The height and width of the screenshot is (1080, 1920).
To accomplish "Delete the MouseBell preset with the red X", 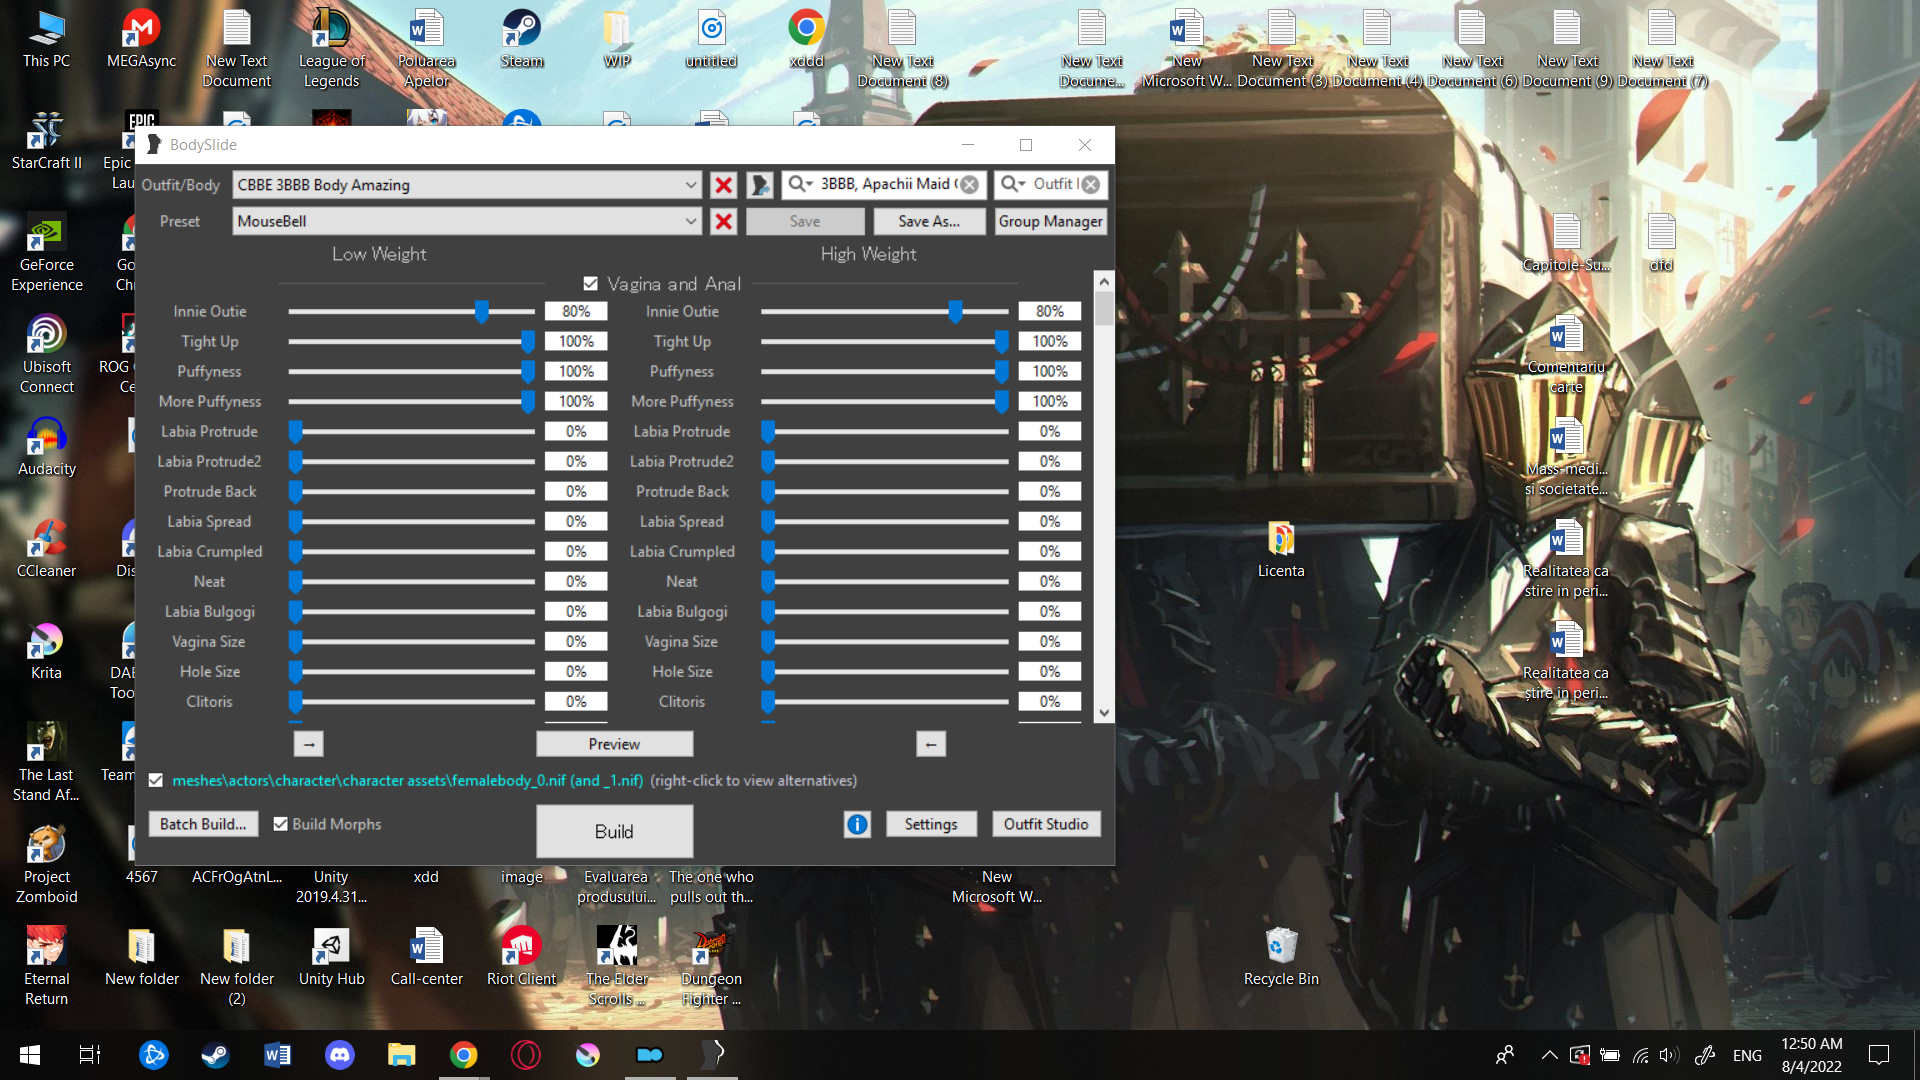I will 723,222.
